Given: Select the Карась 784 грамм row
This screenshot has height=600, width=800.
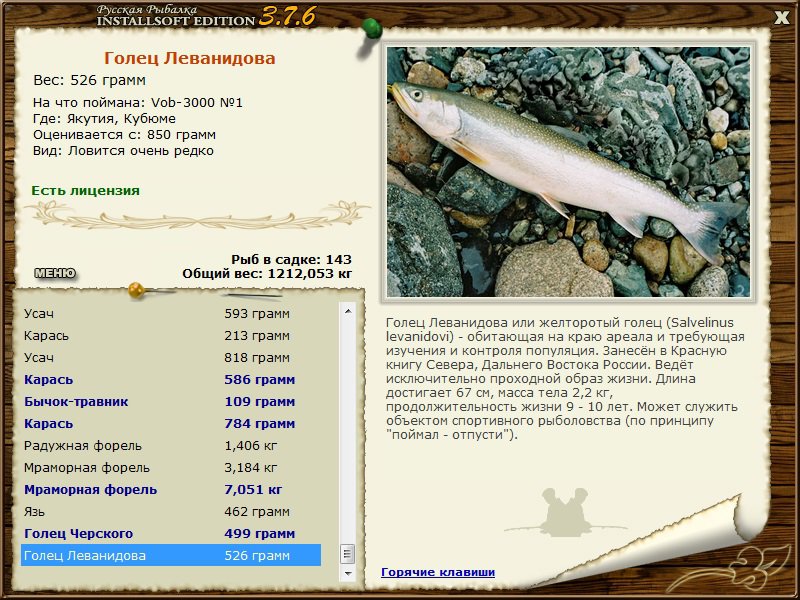Looking at the screenshot, I should click(171, 423).
